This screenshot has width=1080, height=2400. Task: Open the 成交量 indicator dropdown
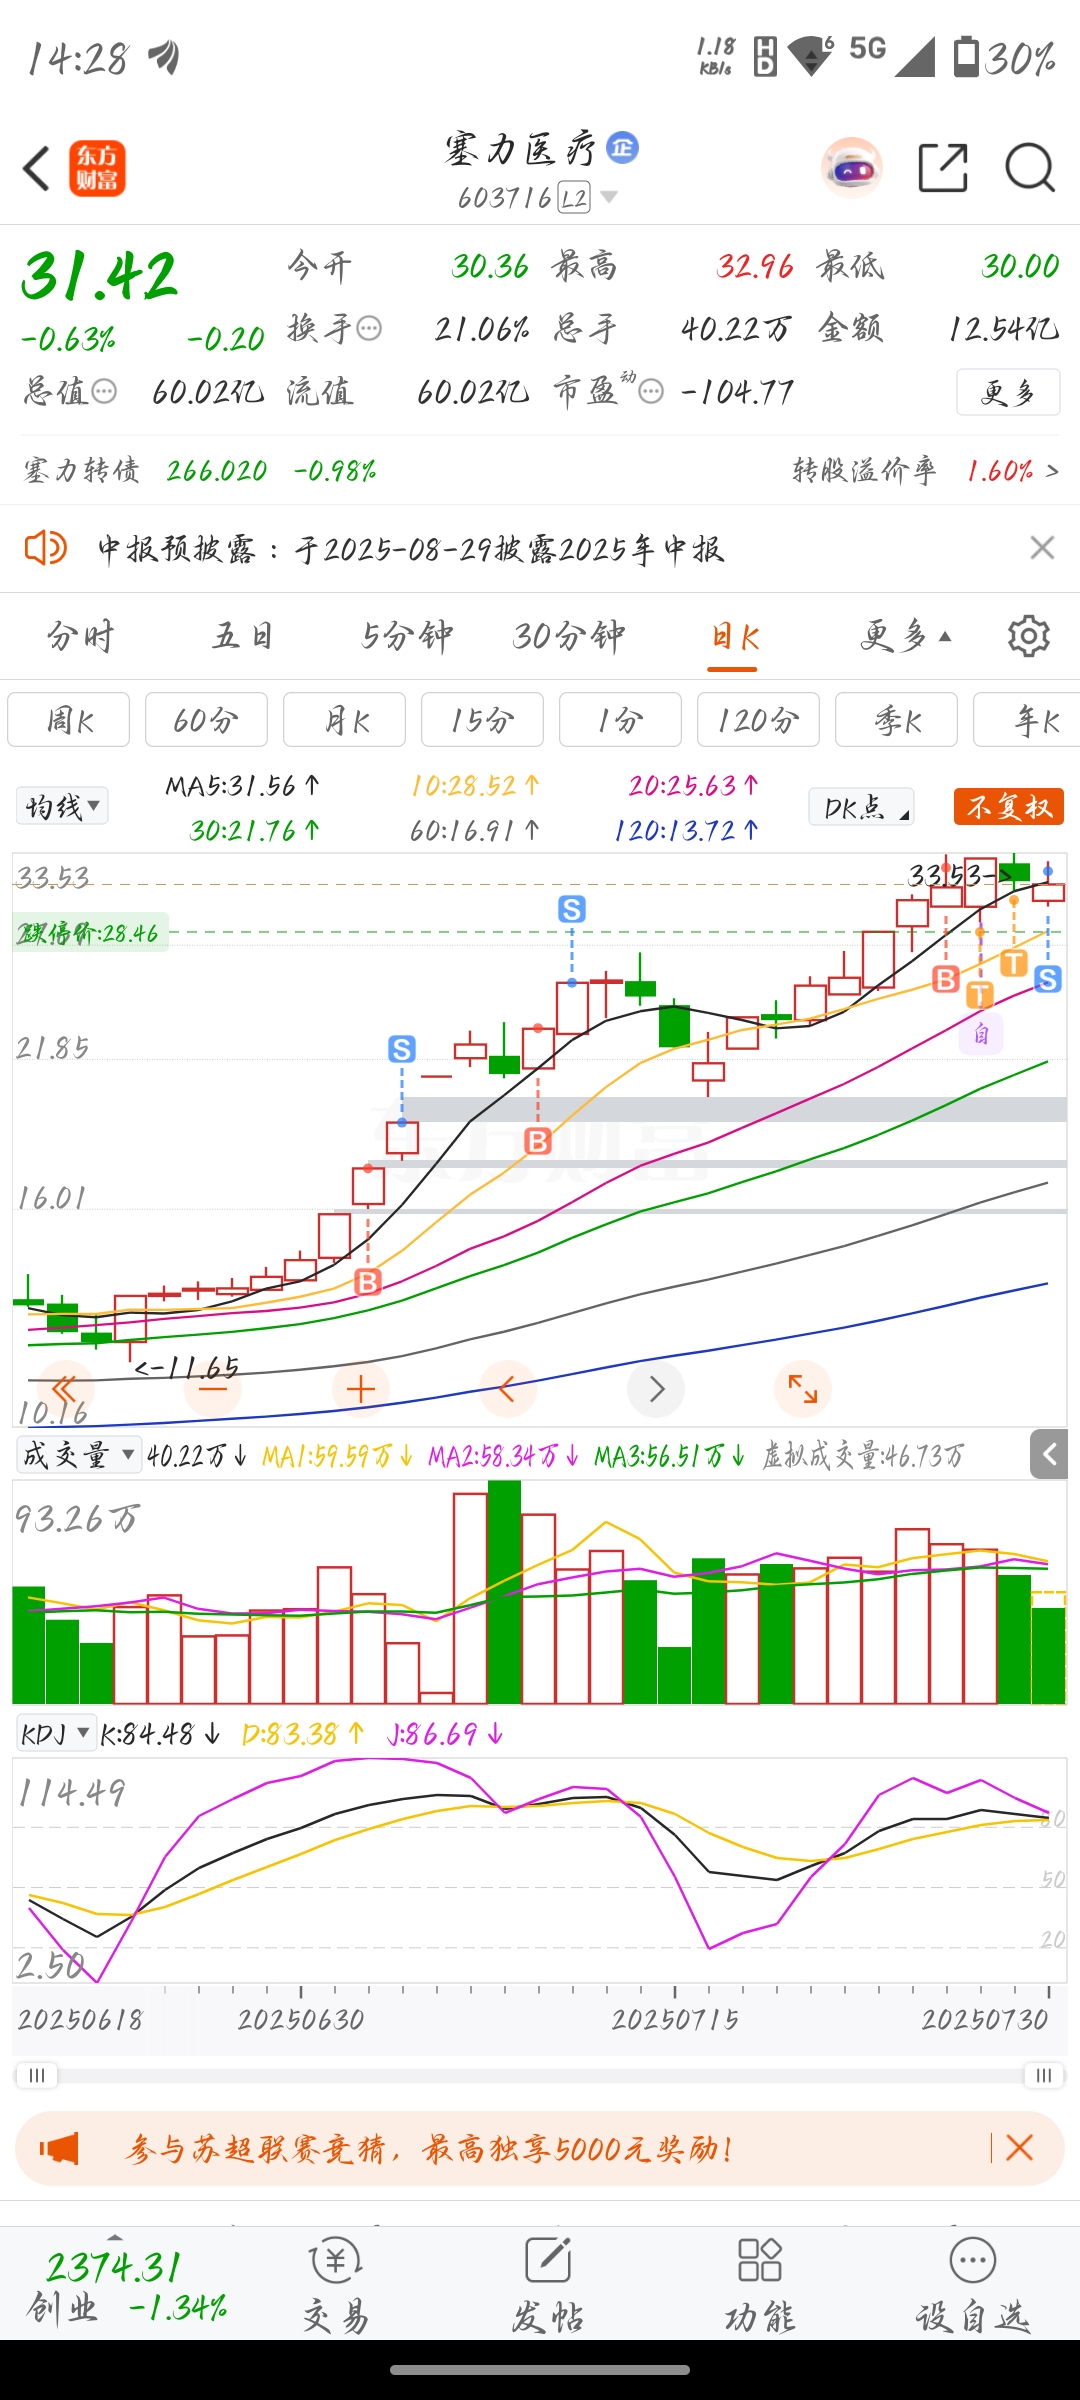click(x=78, y=1455)
